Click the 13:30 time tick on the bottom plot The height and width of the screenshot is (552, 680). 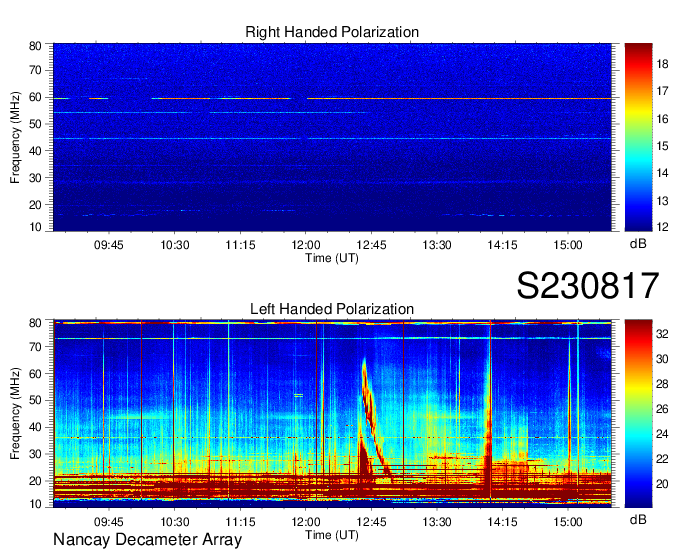[437, 522]
